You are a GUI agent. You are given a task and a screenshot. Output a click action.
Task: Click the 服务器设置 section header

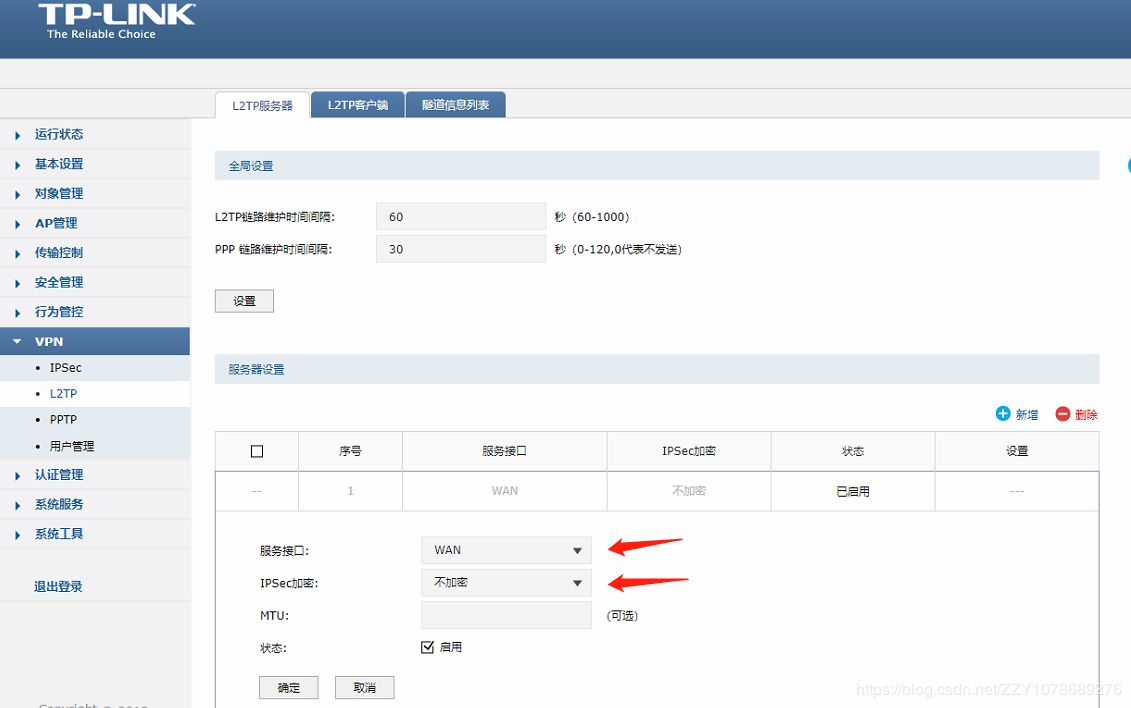coord(657,368)
